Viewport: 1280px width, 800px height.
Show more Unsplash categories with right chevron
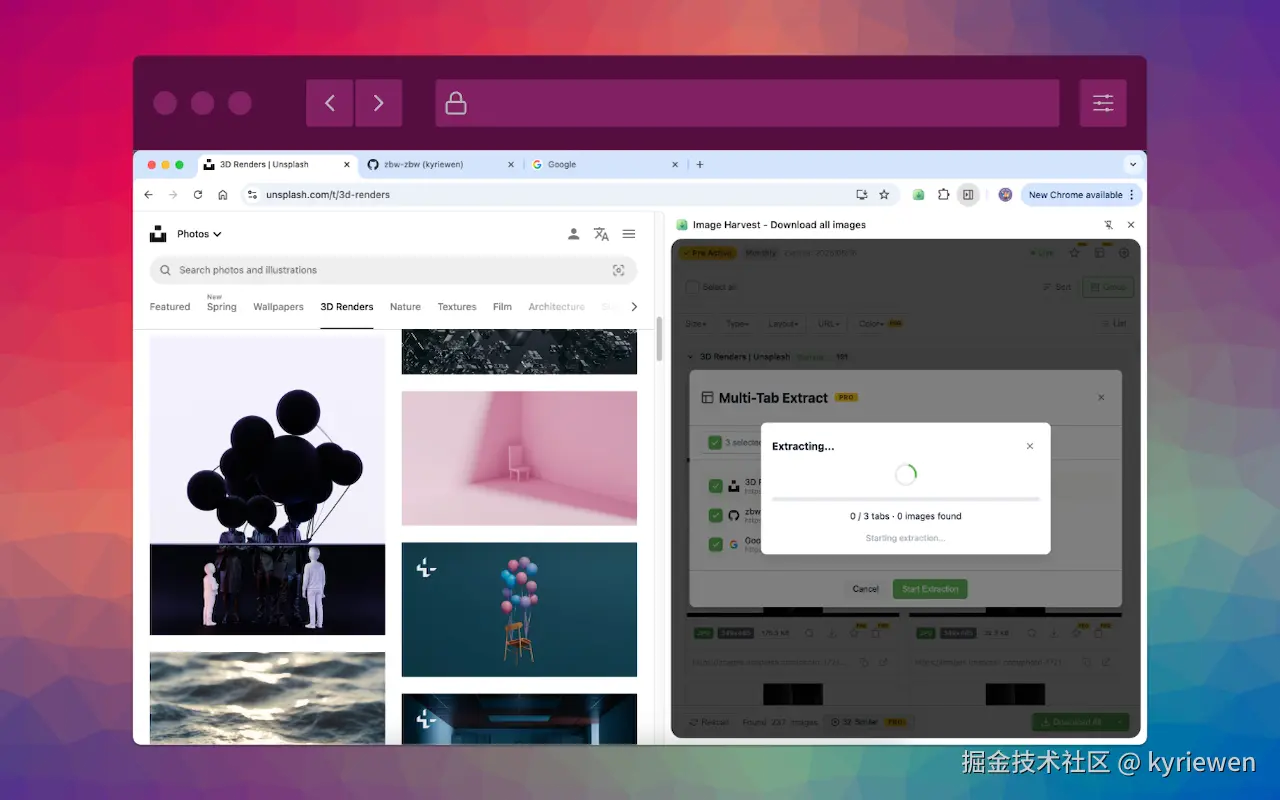634,307
